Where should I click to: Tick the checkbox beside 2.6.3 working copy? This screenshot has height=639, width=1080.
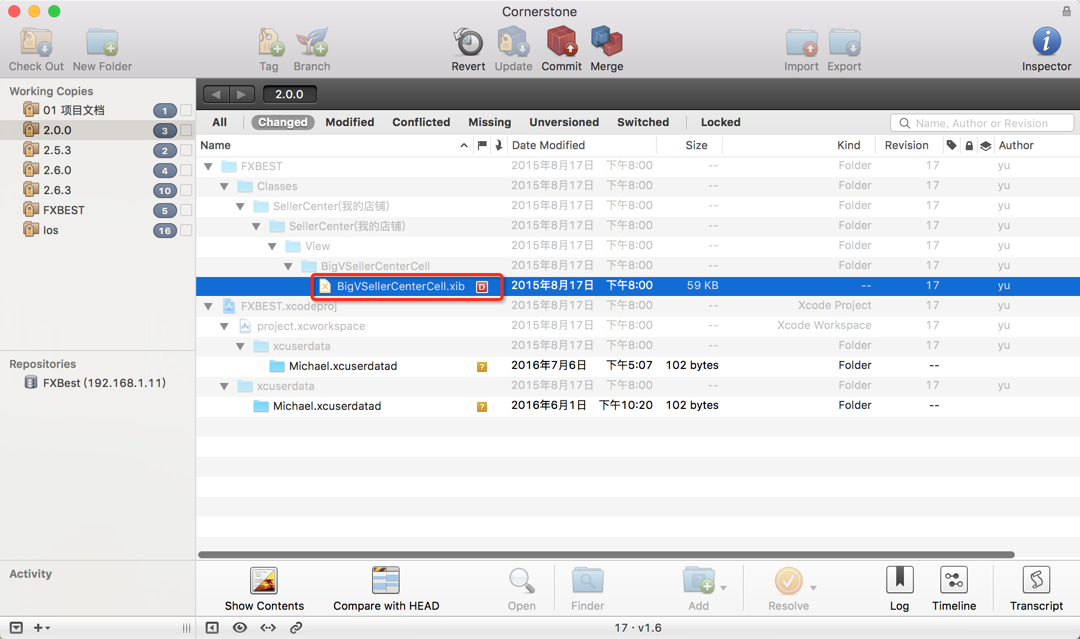[x=186, y=190]
